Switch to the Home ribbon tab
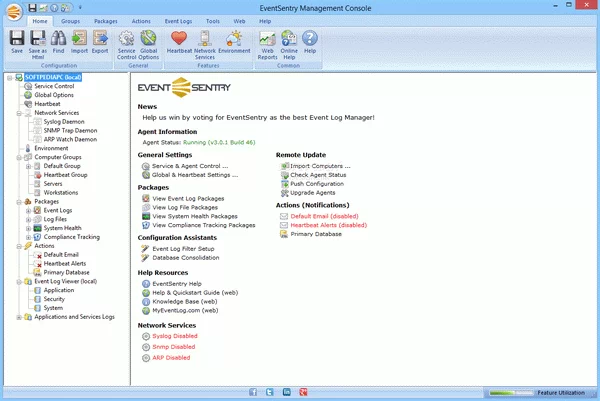This screenshot has width=600, height=401. [40, 21]
